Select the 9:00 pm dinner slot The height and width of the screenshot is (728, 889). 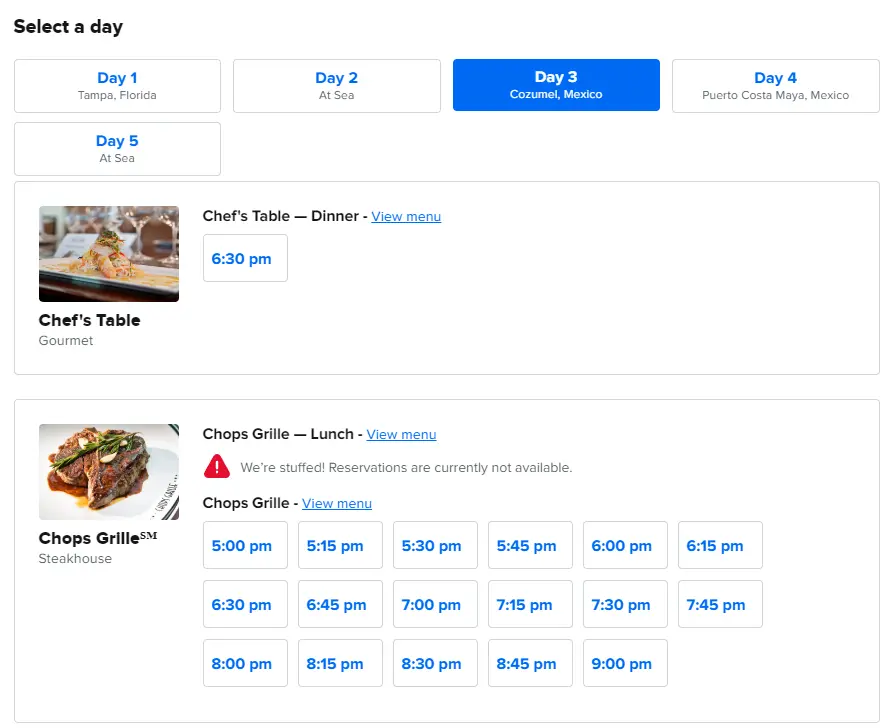tap(625, 663)
